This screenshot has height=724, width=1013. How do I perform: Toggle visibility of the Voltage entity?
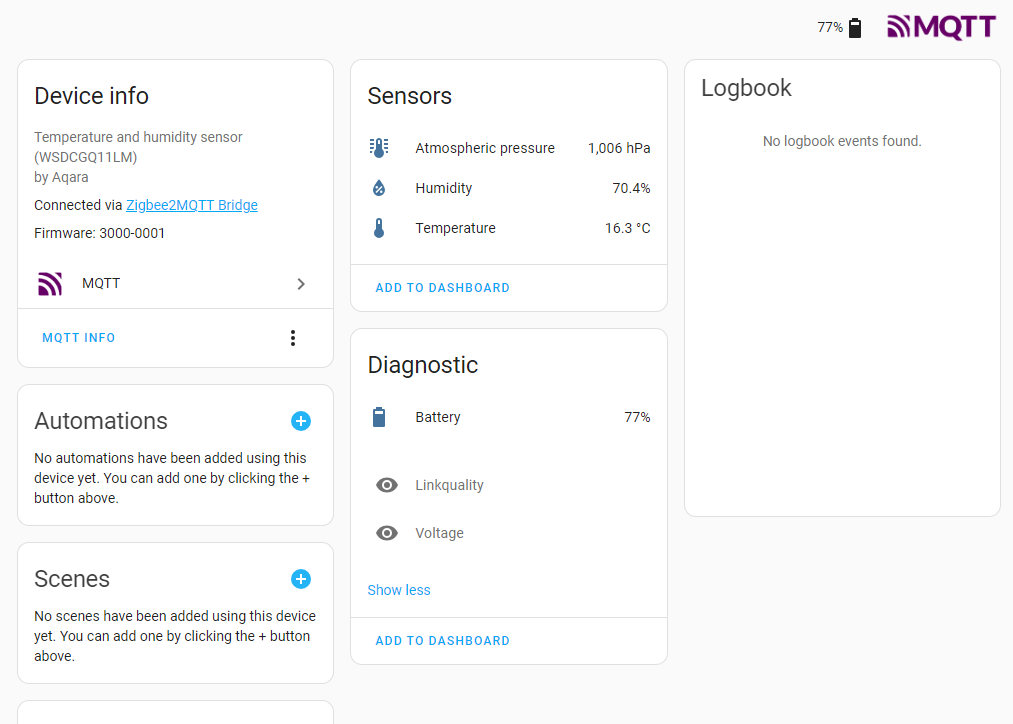point(387,533)
